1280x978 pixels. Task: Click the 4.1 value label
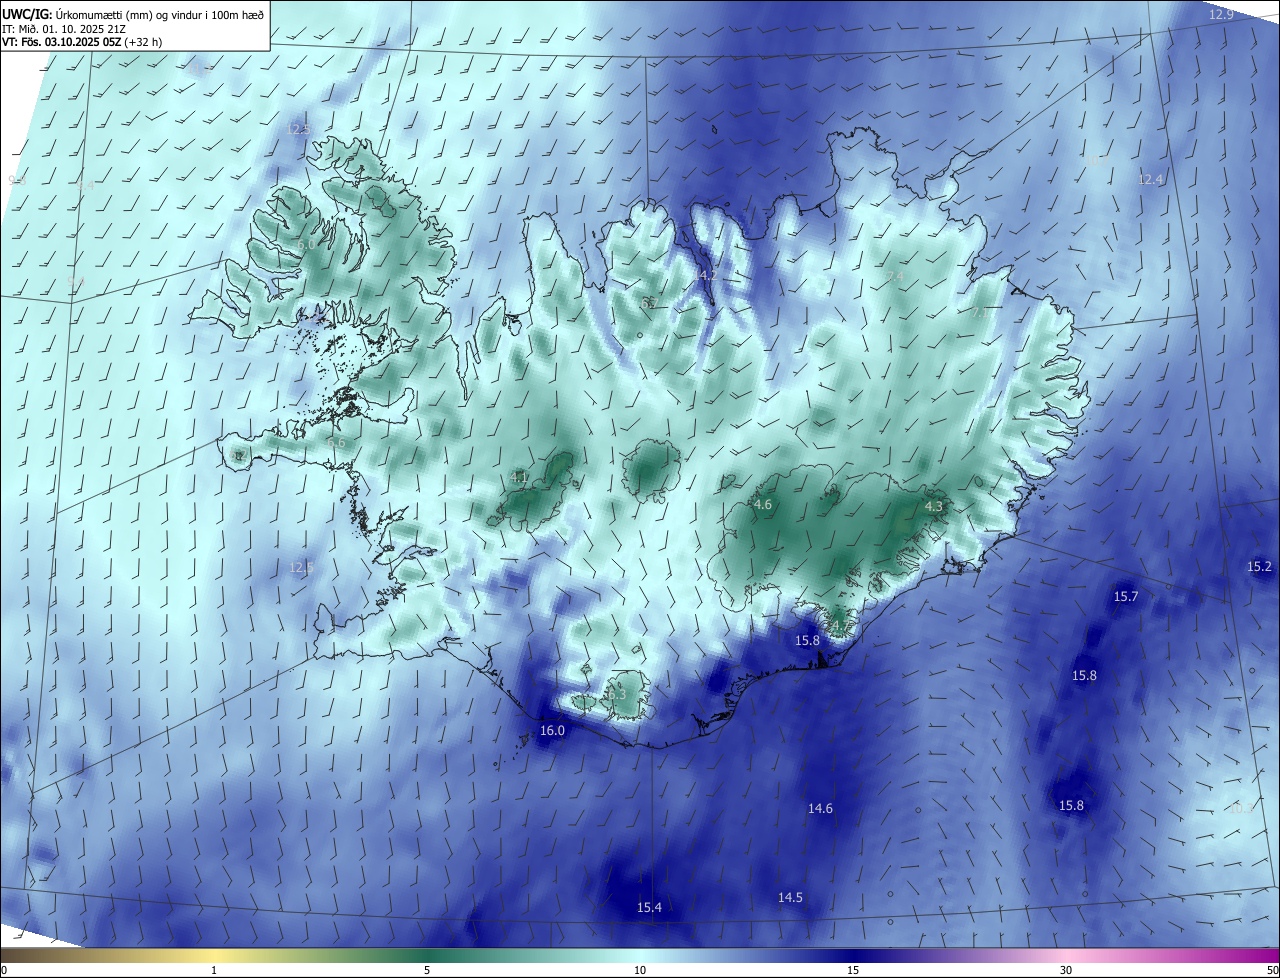(x=519, y=477)
